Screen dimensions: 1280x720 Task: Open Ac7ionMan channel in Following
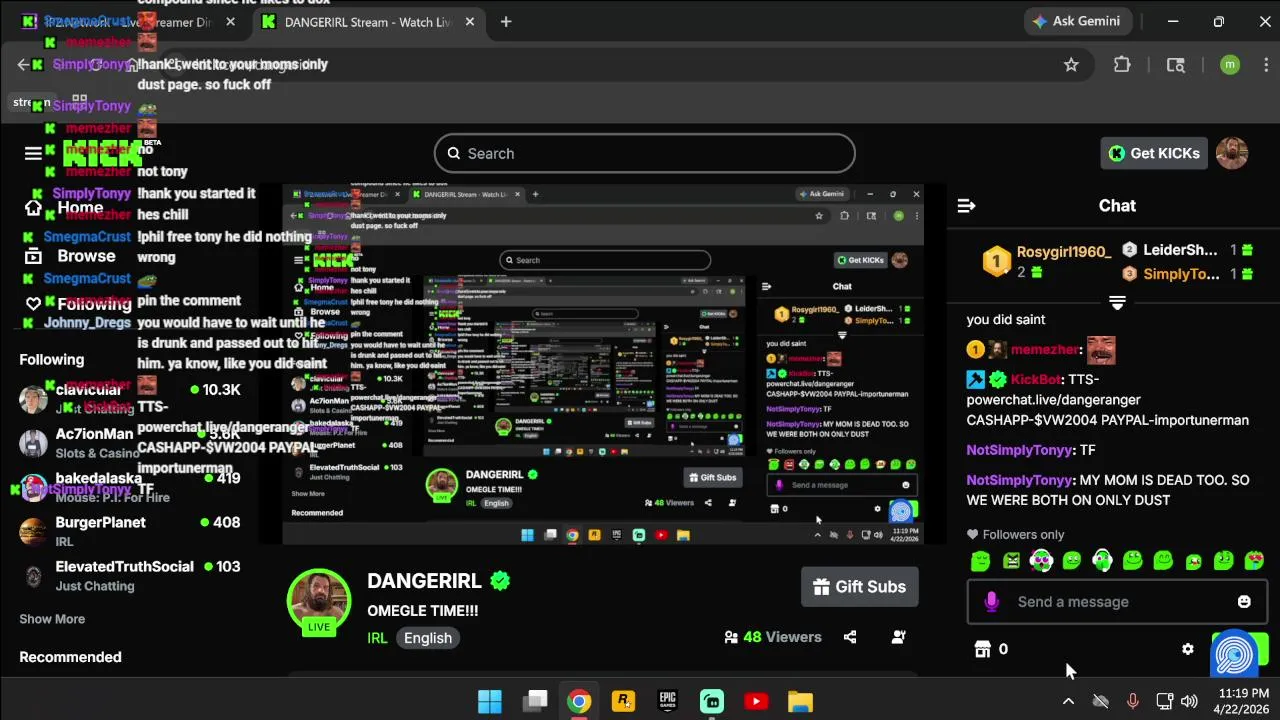pos(130,443)
